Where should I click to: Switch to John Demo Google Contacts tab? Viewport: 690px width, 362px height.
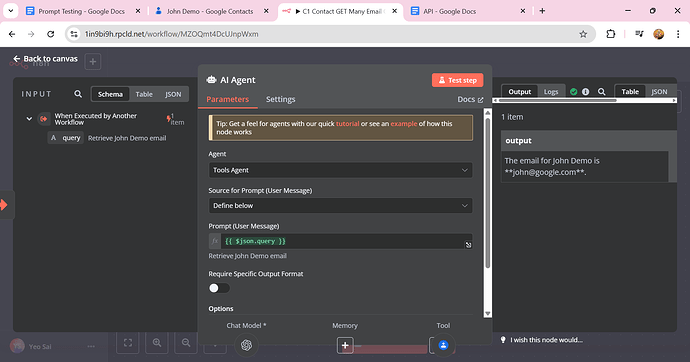[x=210, y=11]
